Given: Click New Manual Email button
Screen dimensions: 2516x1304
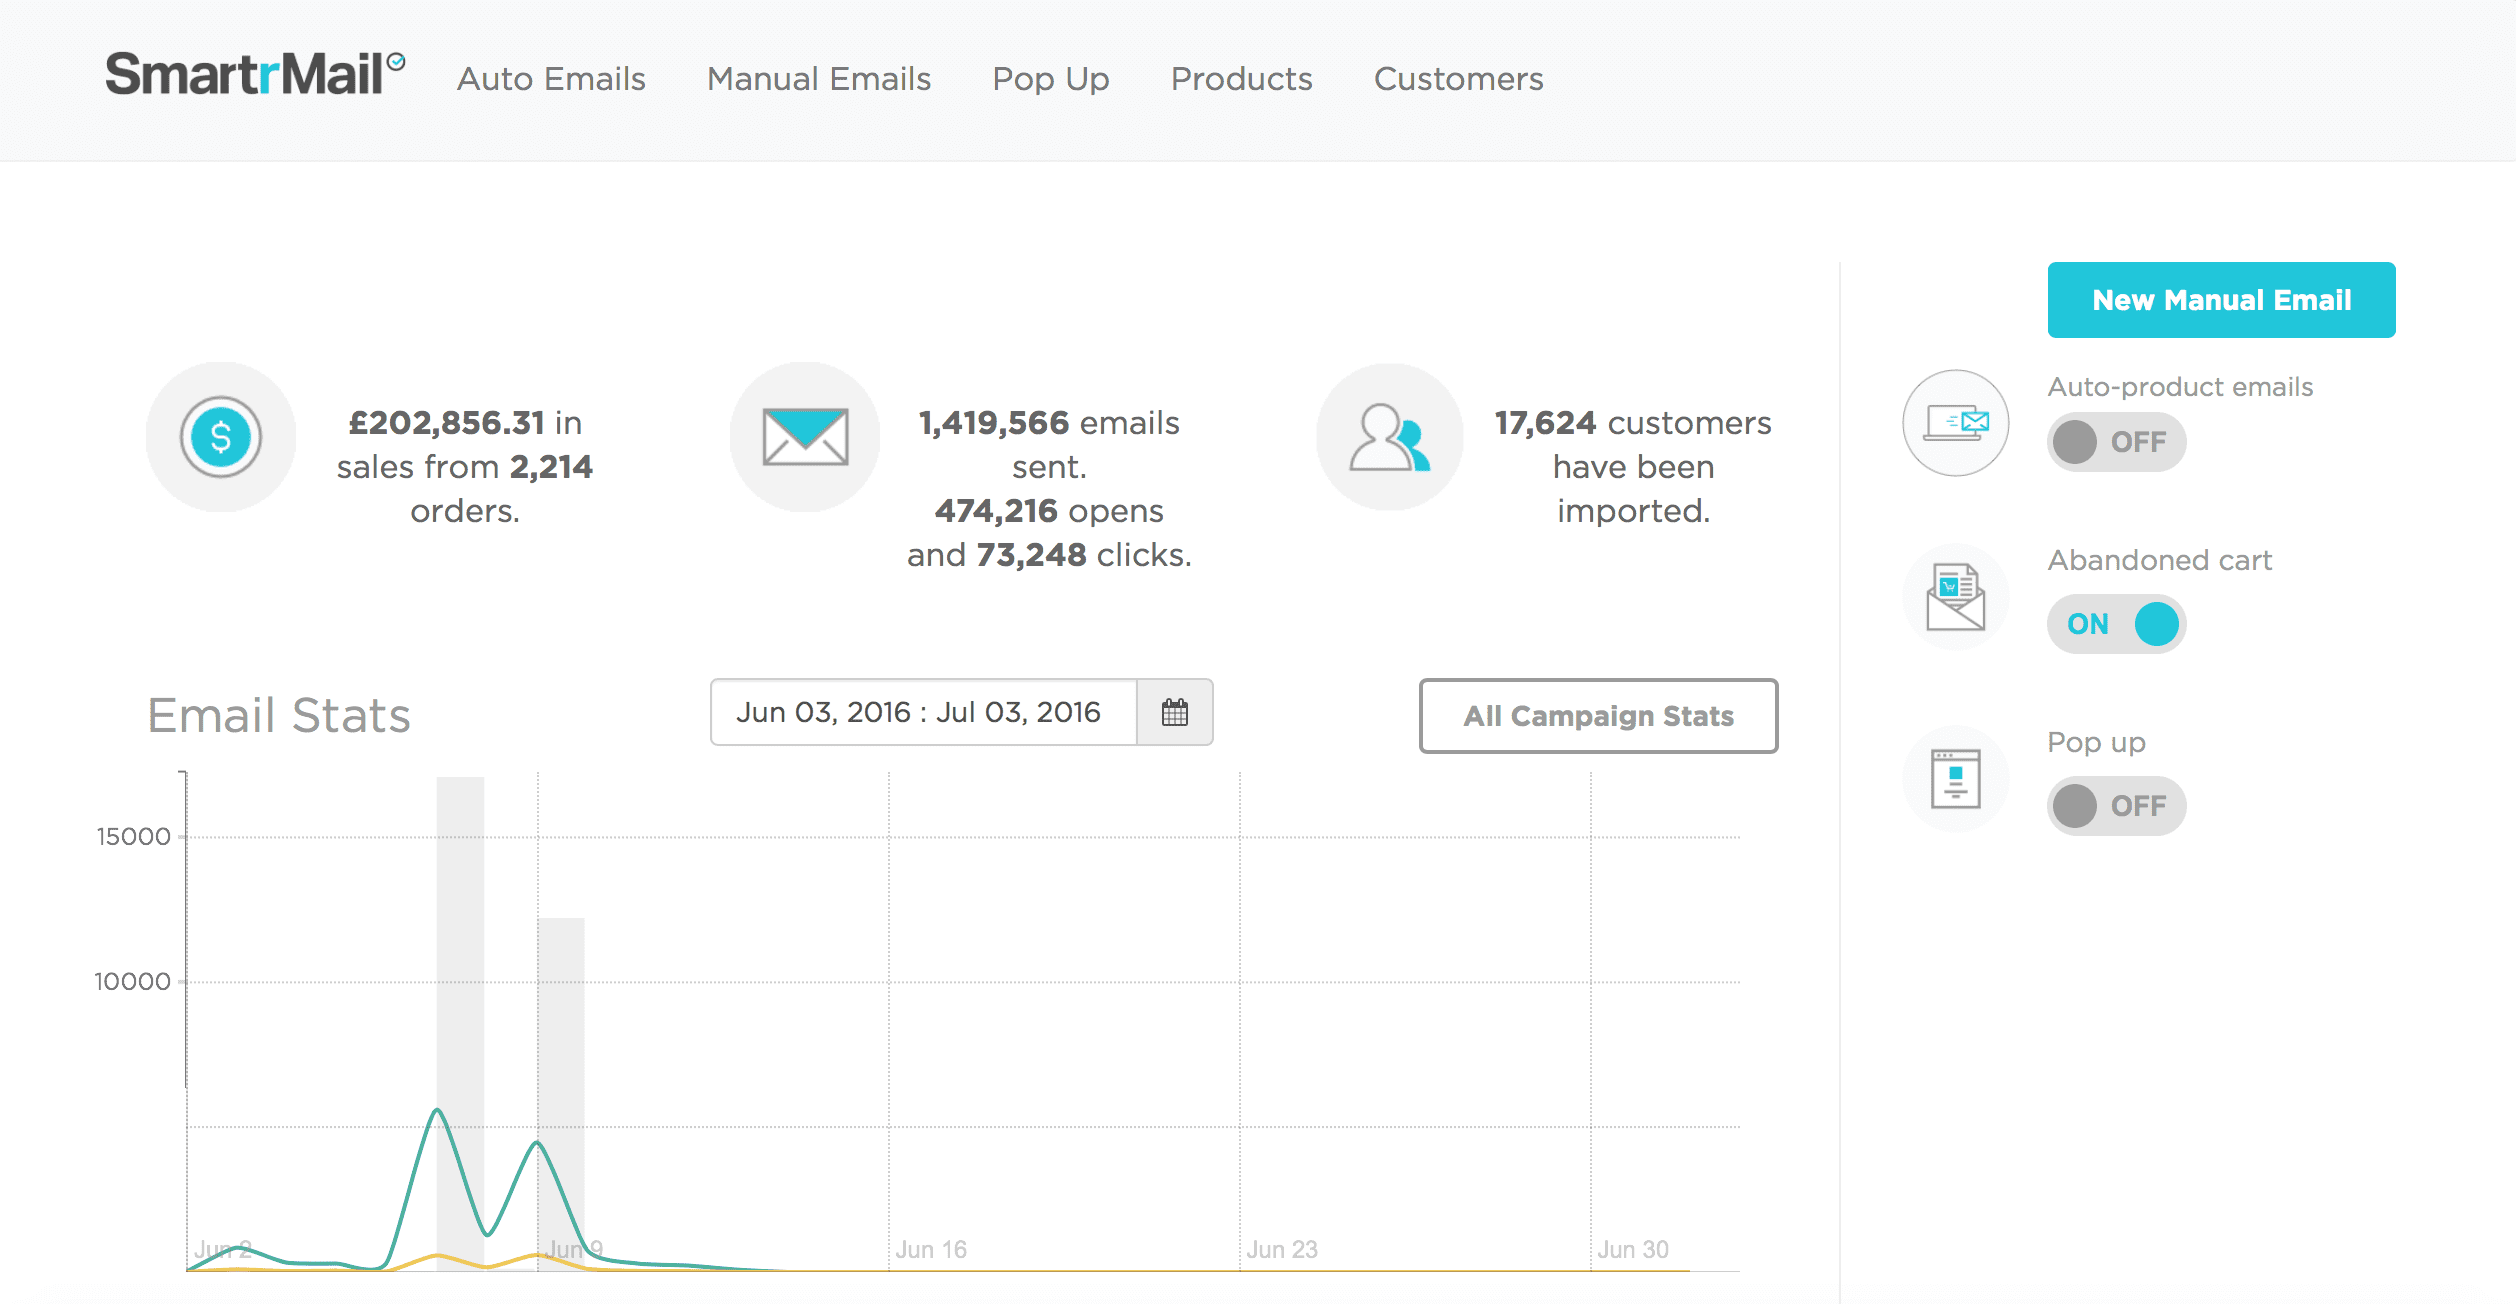Looking at the screenshot, I should 2220,299.
